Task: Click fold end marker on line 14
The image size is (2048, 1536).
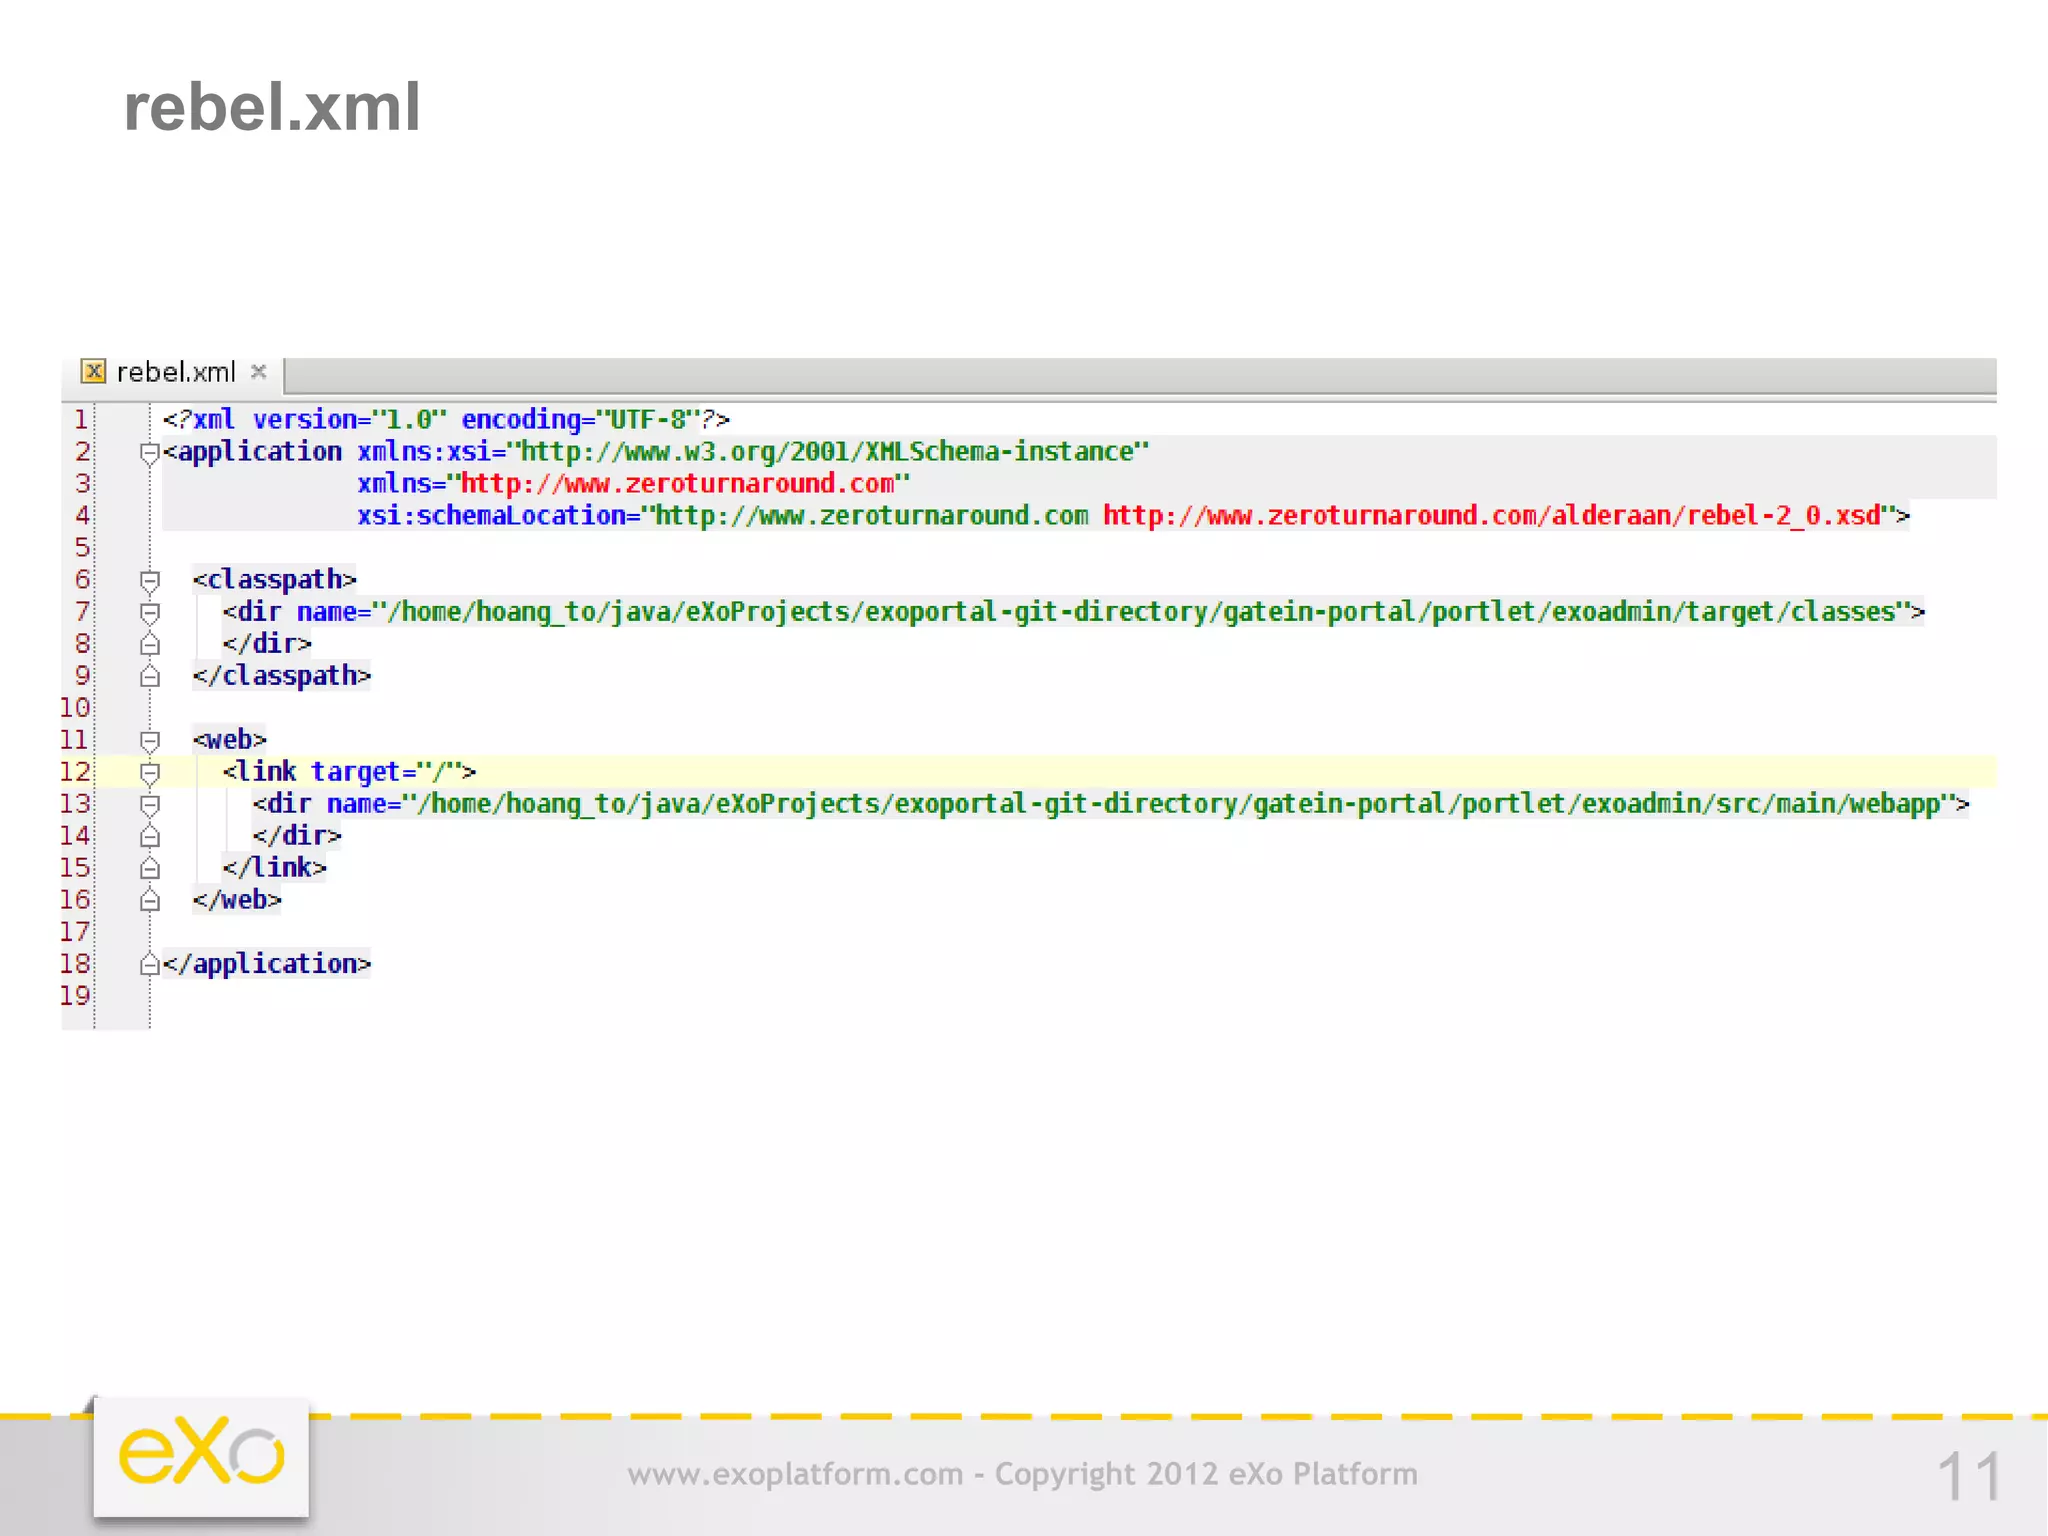Action: 150,836
